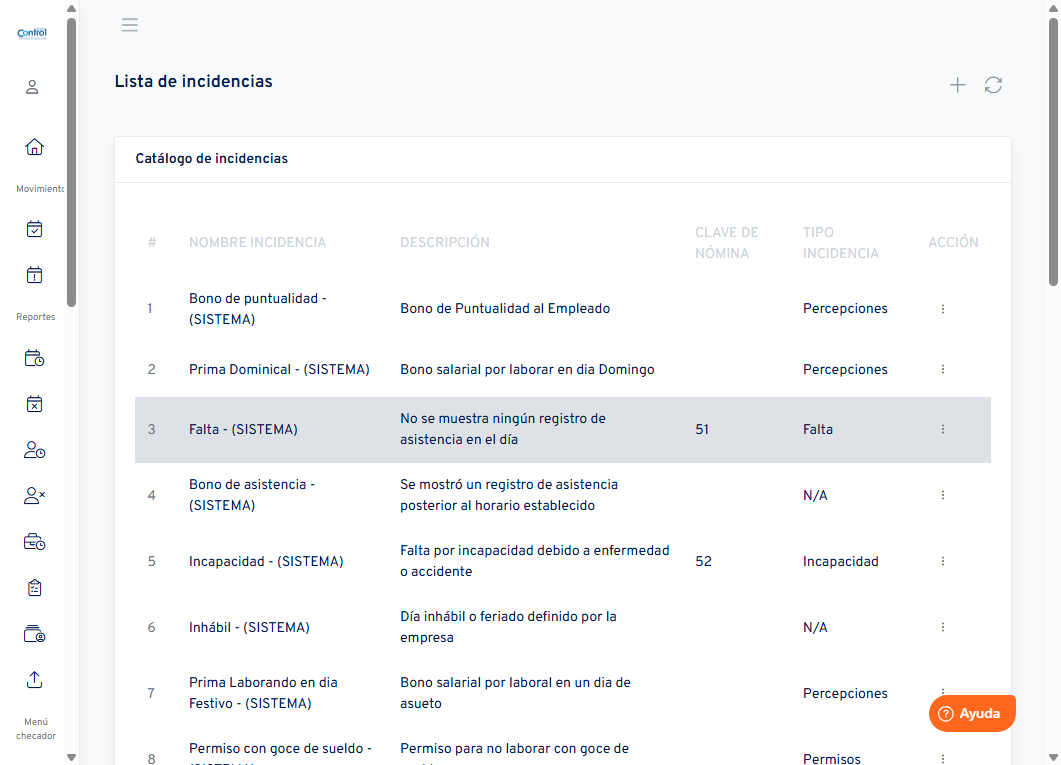Select the 'Prima Dominical - (SISTEMA)' row name
This screenshot has height=765, width=1061.
coord(279,369)
